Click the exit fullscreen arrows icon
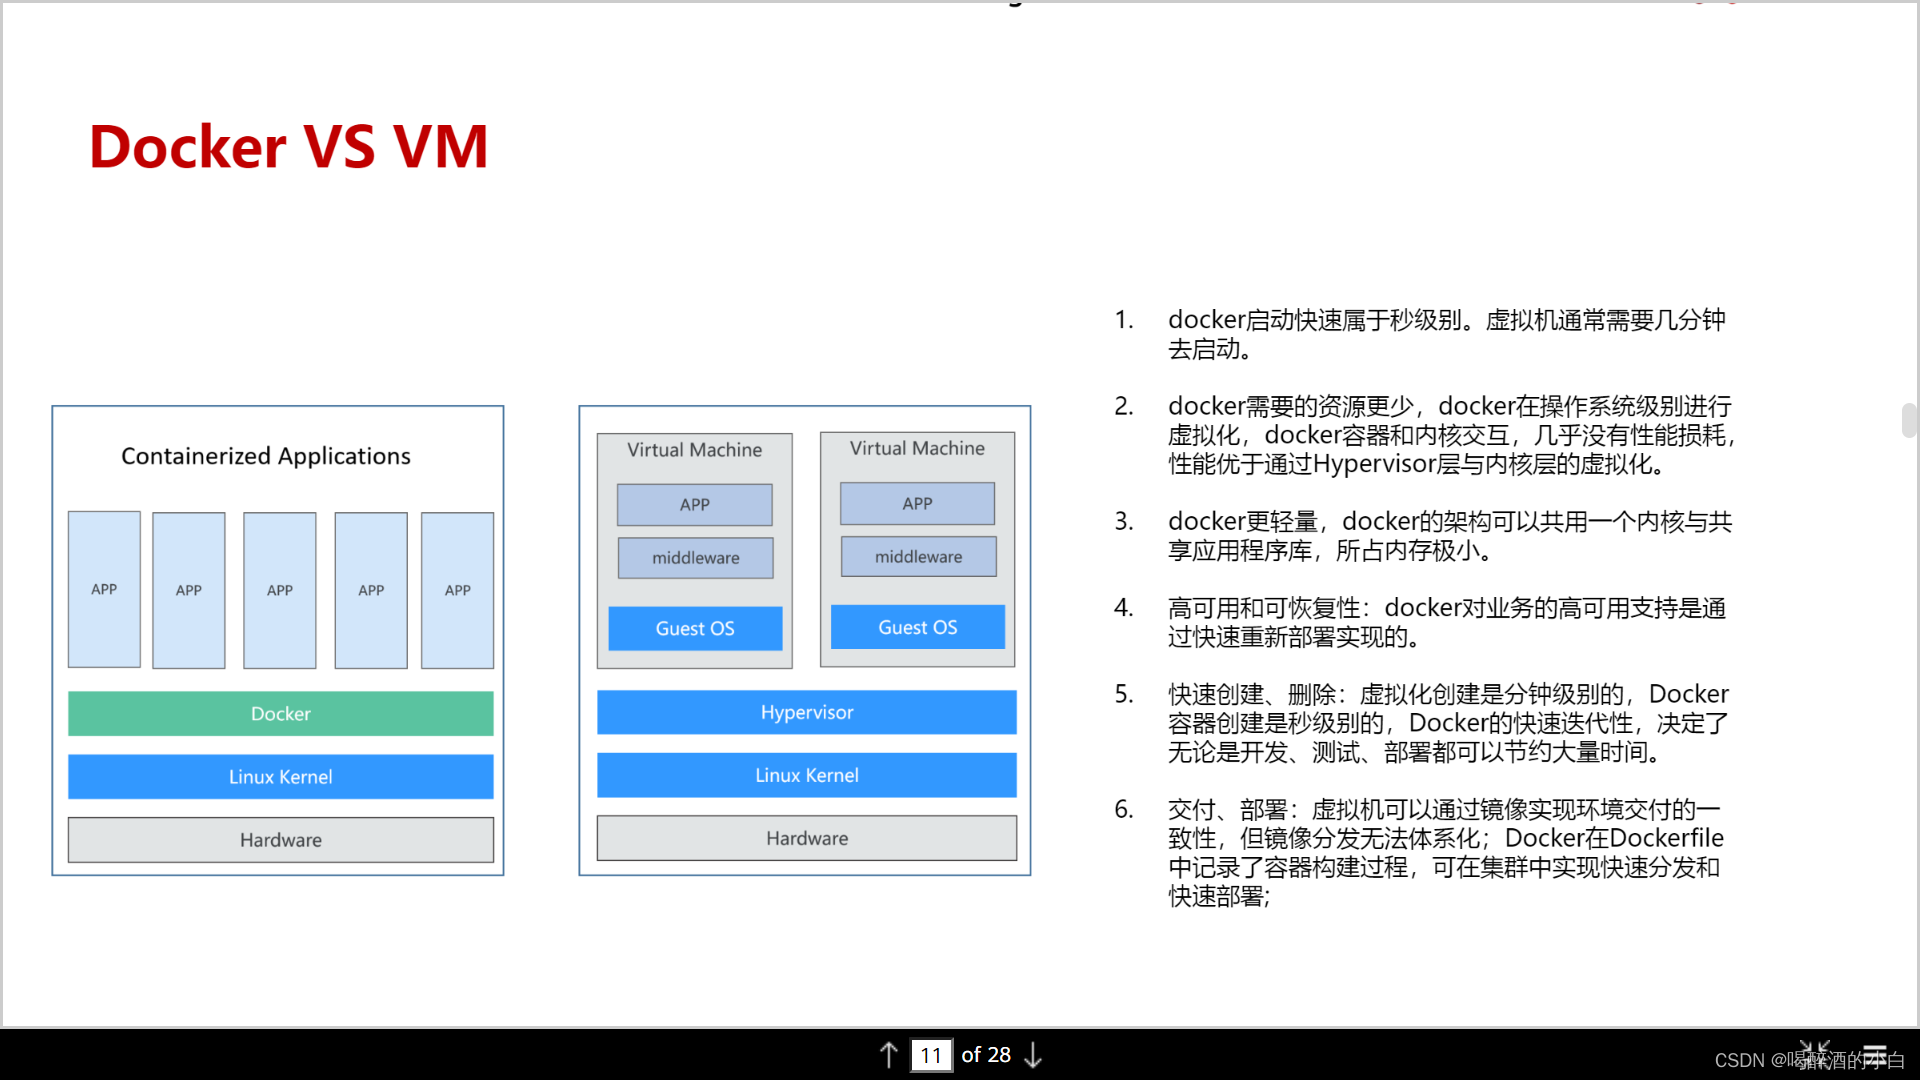 [1814, 1054]
